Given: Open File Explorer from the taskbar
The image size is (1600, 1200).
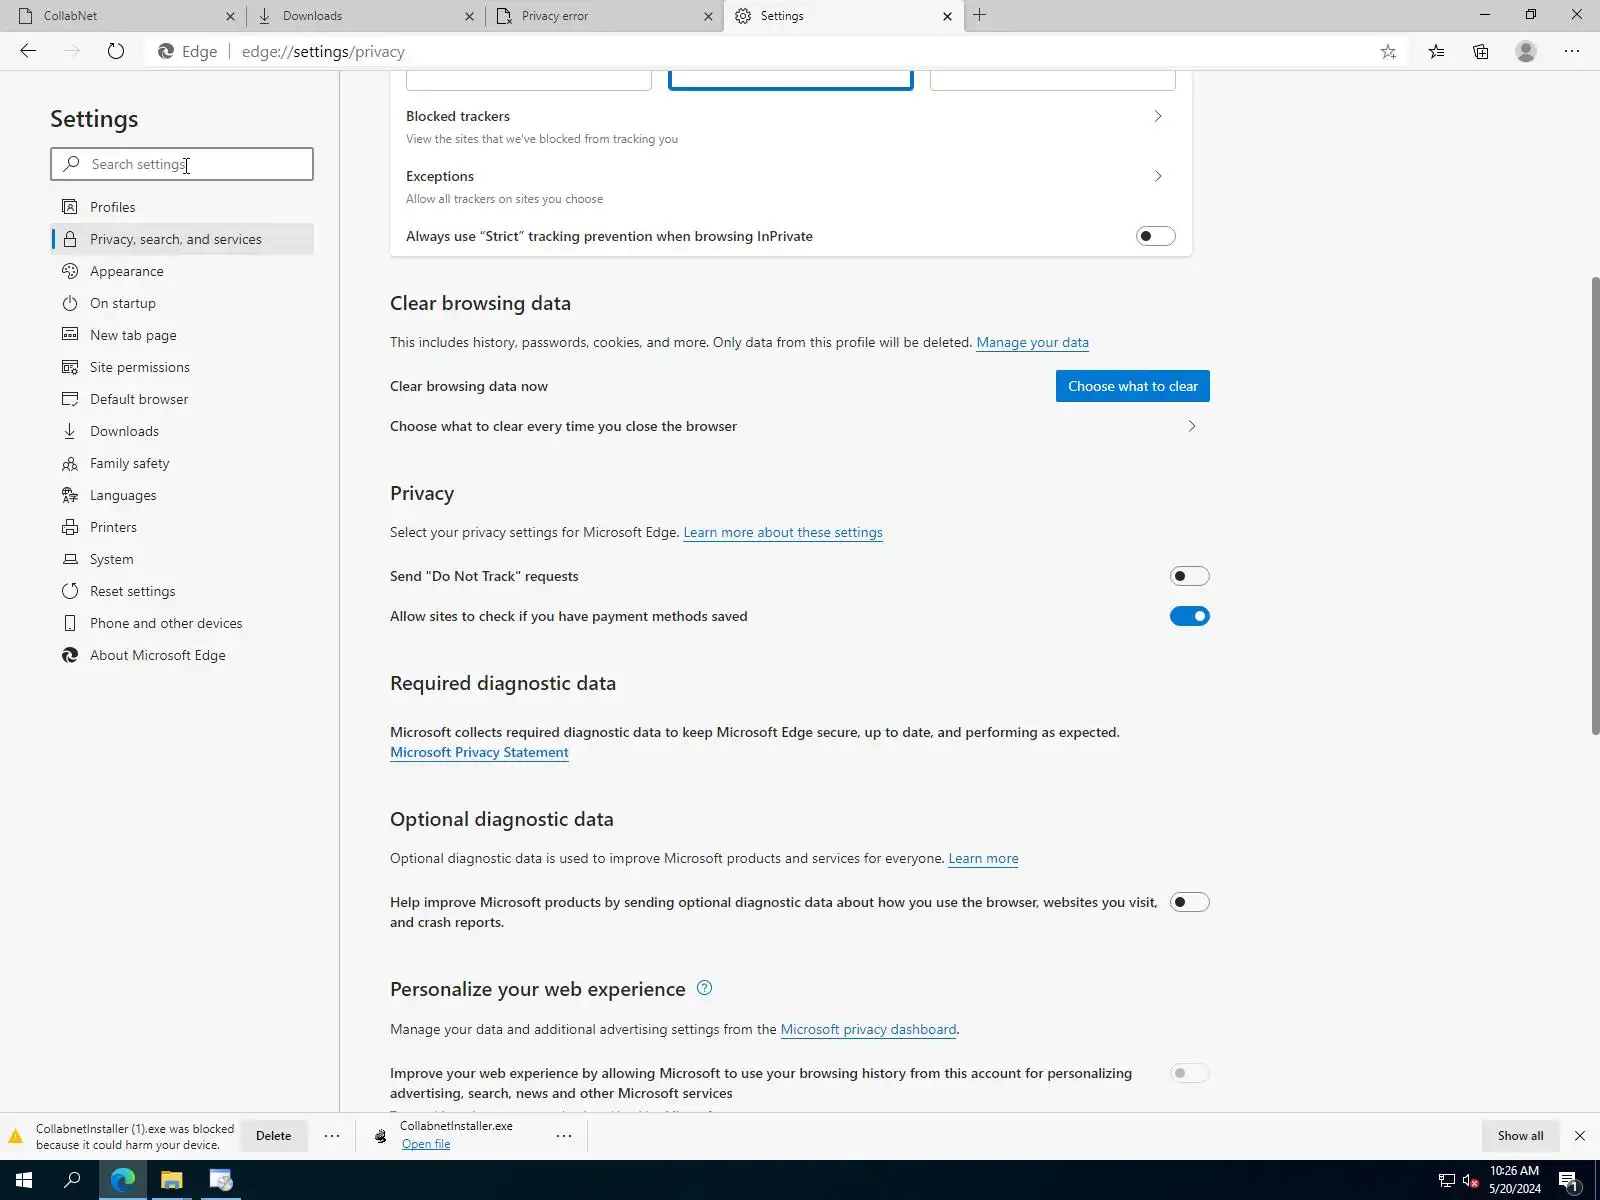Looking at the screenshot, I should [172, 1180].
